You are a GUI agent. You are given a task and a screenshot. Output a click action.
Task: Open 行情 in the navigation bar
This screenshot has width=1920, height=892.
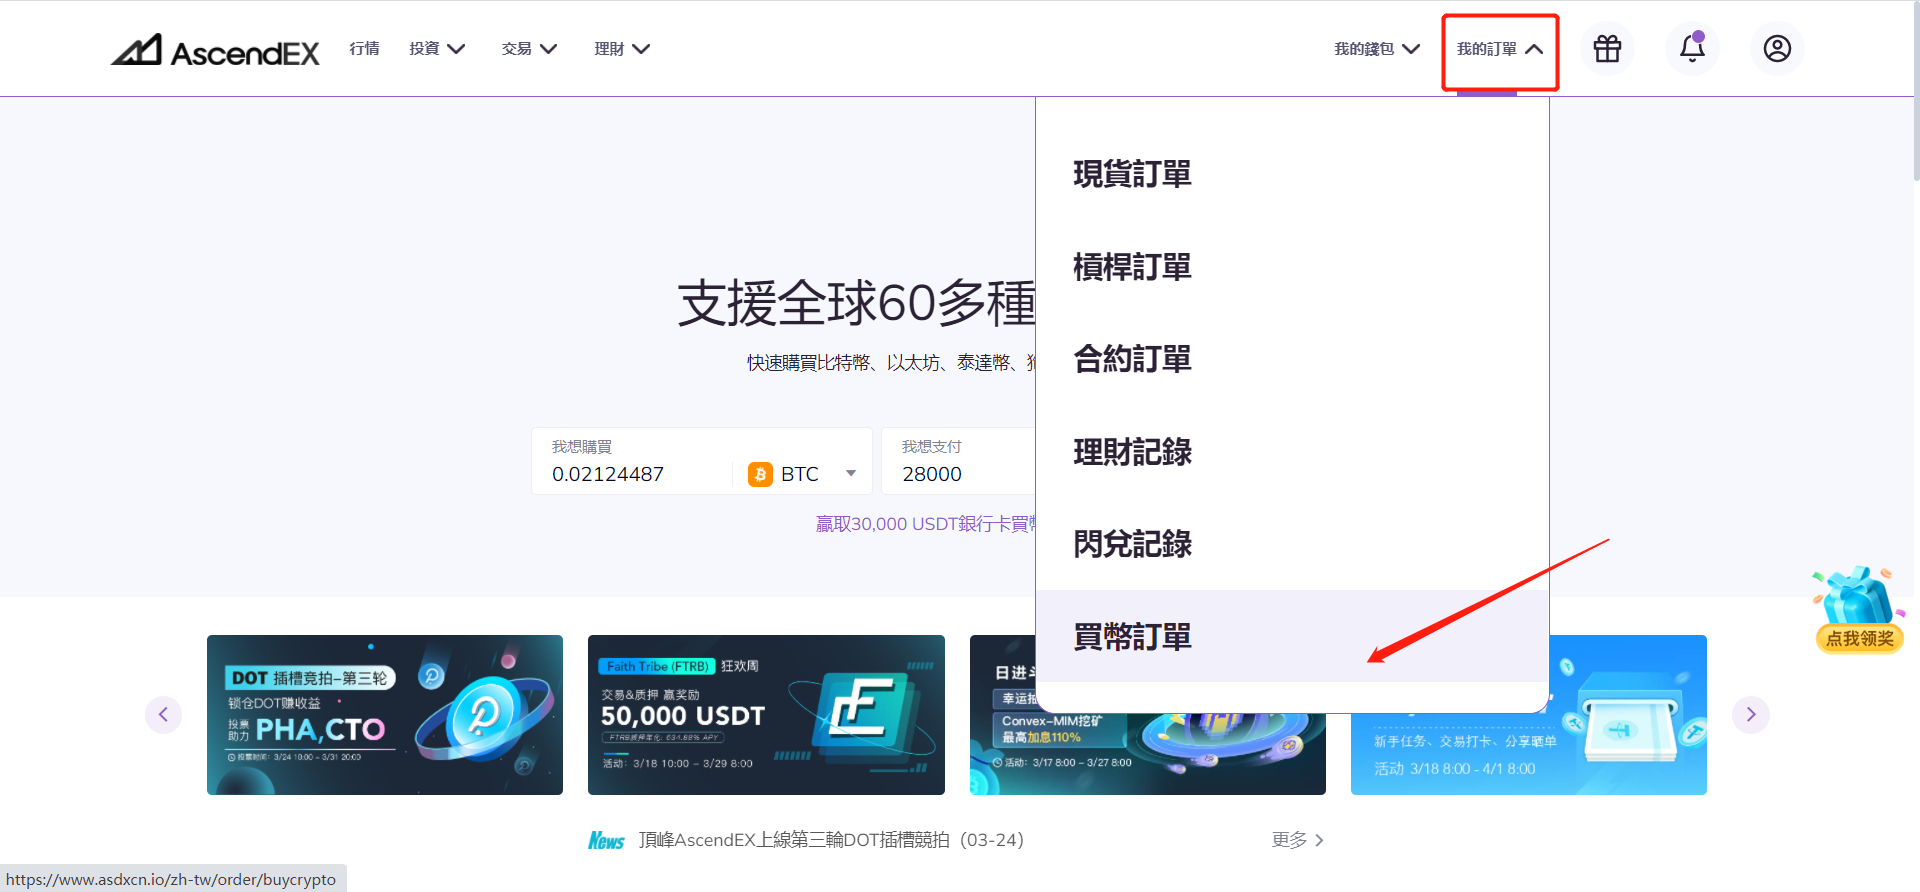(364, 48)
